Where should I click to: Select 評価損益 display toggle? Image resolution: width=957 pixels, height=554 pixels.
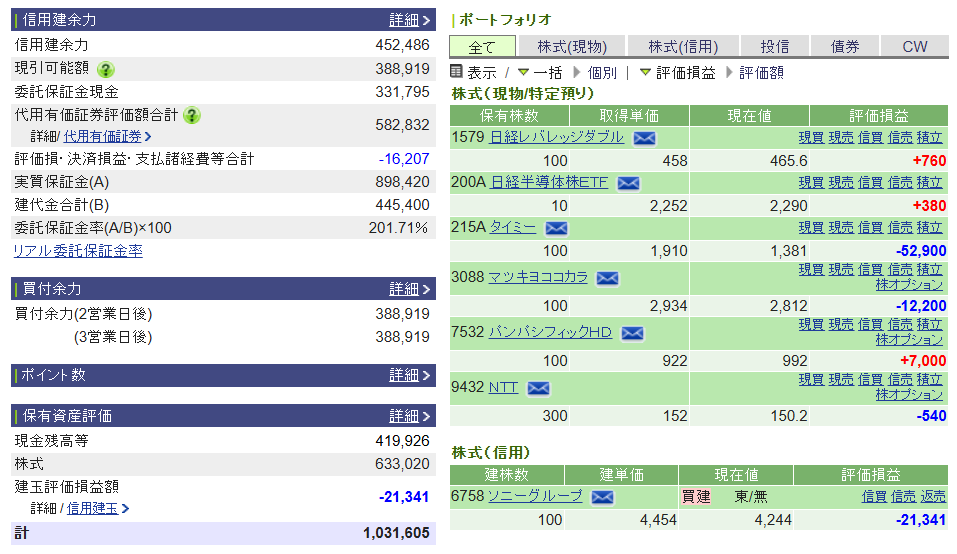677,73
